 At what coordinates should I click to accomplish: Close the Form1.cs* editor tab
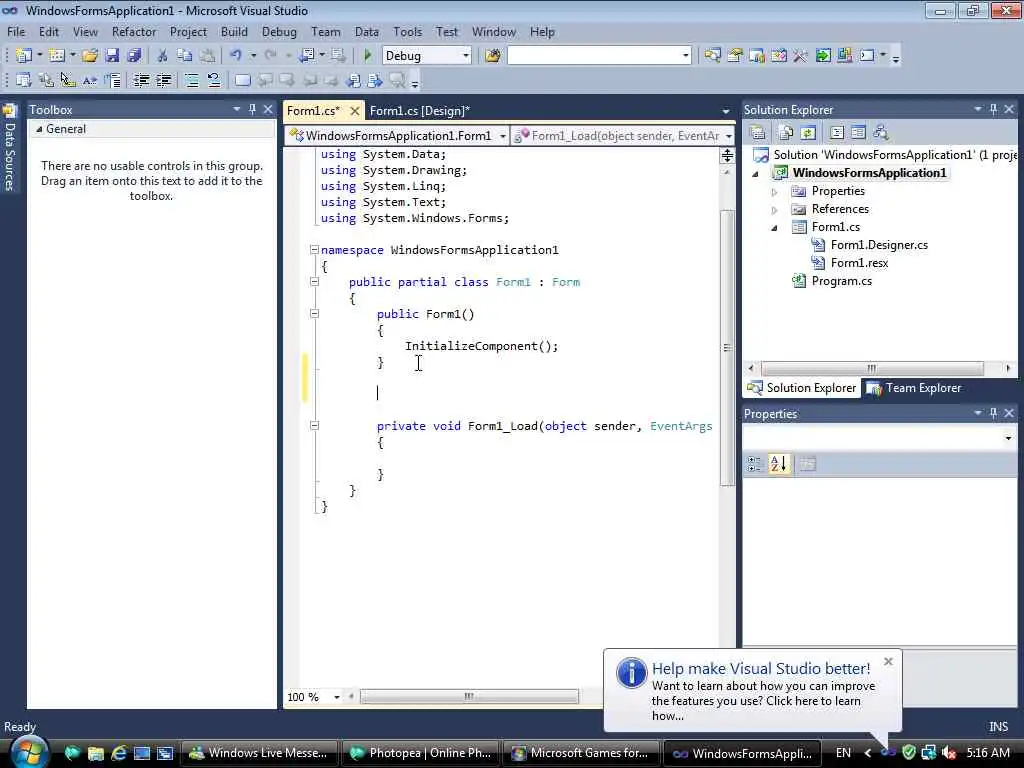(355, 110)
